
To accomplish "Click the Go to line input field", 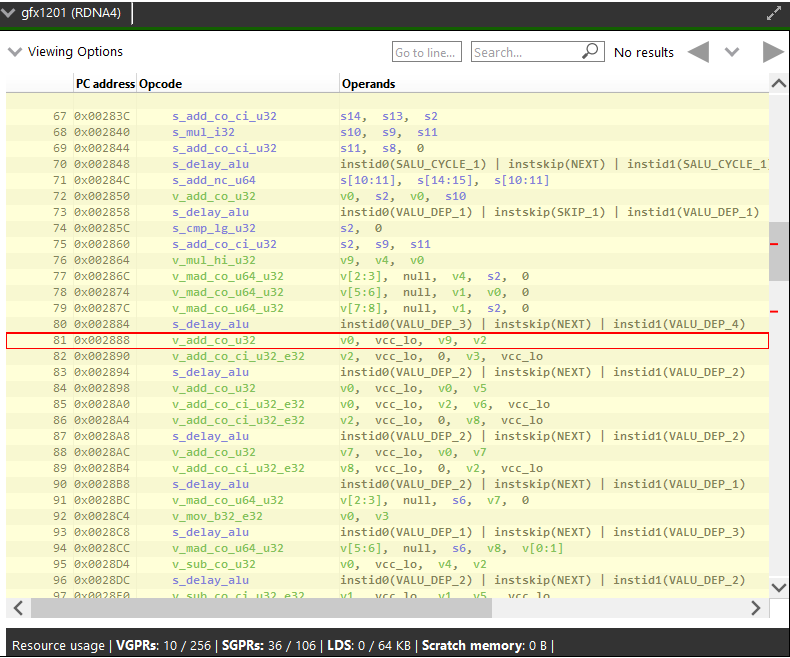I will coord(426,52).
